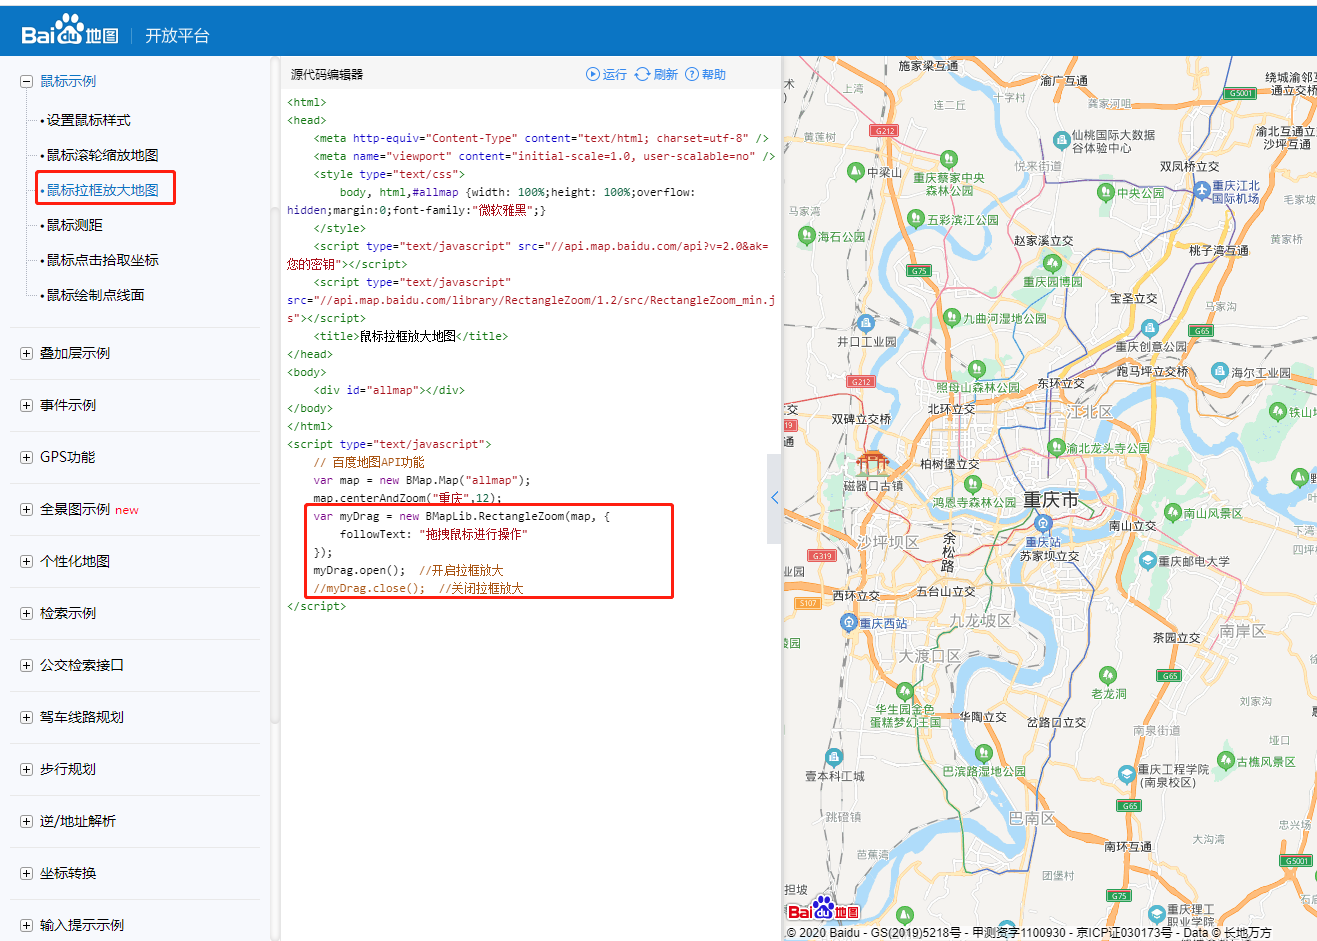Viewport: 1317px width, 941px height.
Task: Click the 仙桃国际大数据谷体验中心 marker icon
Action: [1062, 140]
